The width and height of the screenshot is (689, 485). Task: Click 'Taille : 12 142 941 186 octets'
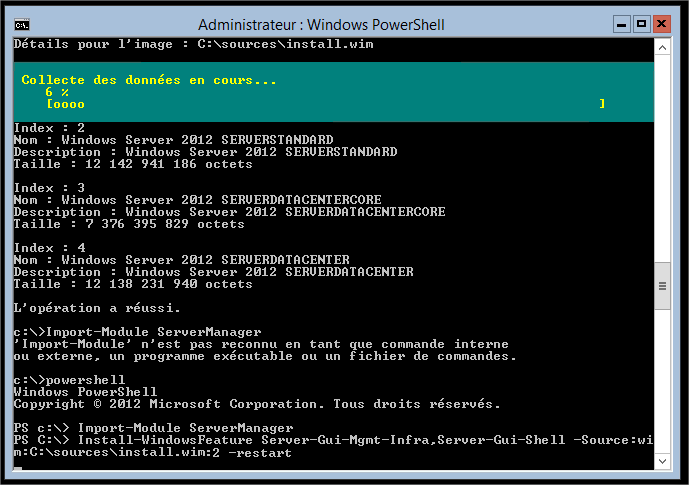pos(133,164)
